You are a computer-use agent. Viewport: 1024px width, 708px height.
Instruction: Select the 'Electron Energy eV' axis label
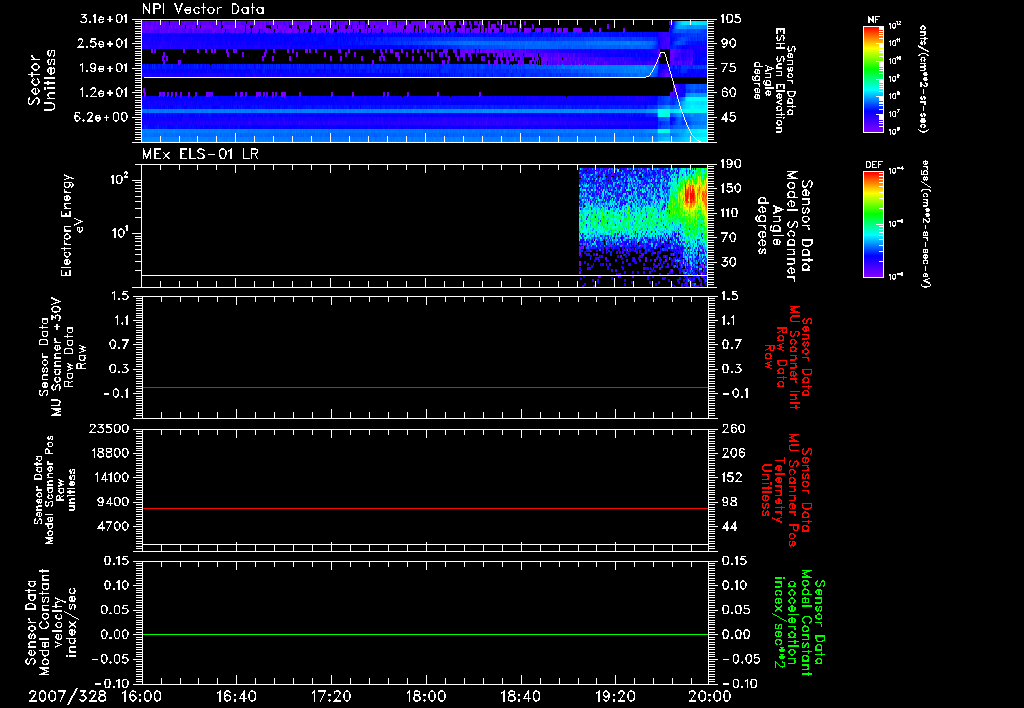coord(71,225)
